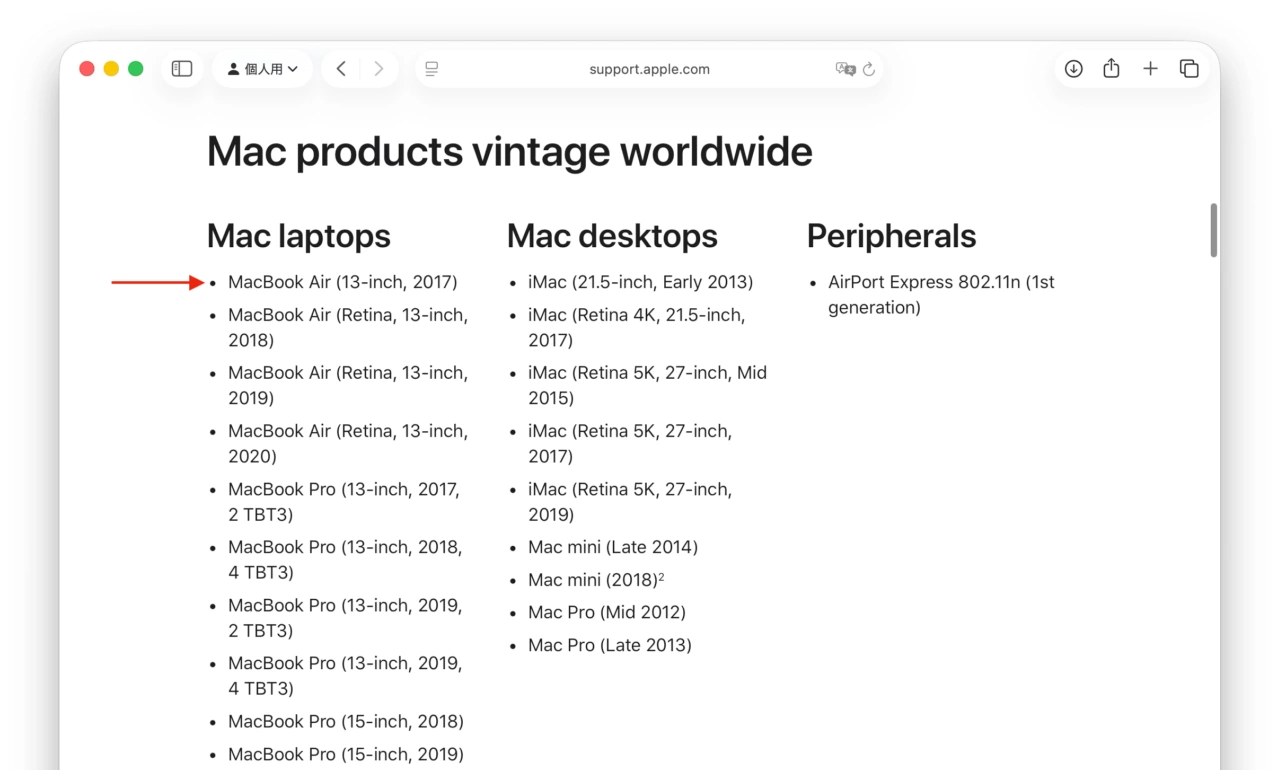Click the support.apple.com address bar

pyautogui.click(x=650, y=69)
